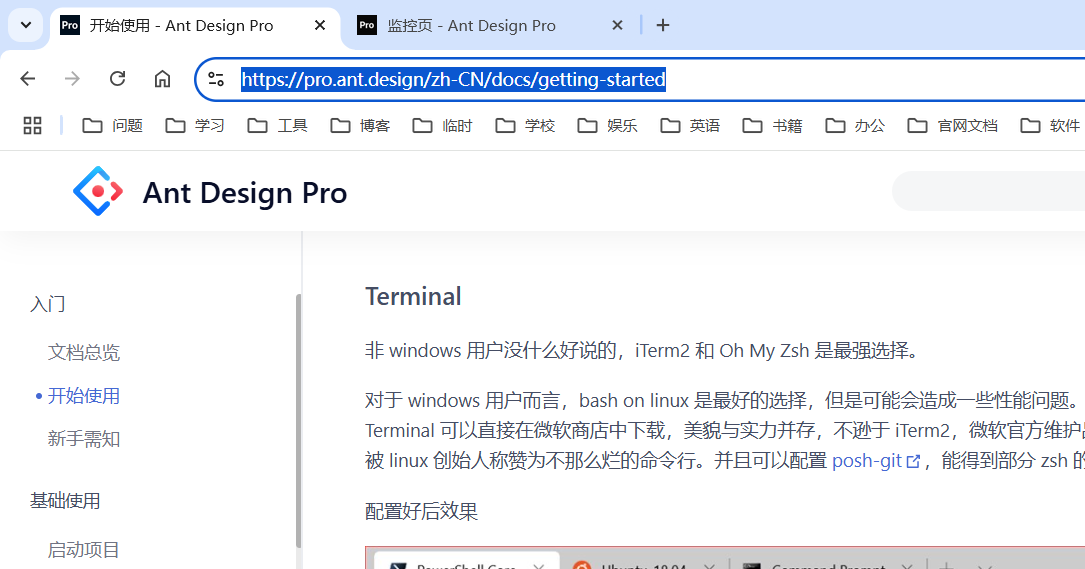This screenshot has height=569, width=1085.
Task: Go to the browser home page icon
Action: coord(162,79)
